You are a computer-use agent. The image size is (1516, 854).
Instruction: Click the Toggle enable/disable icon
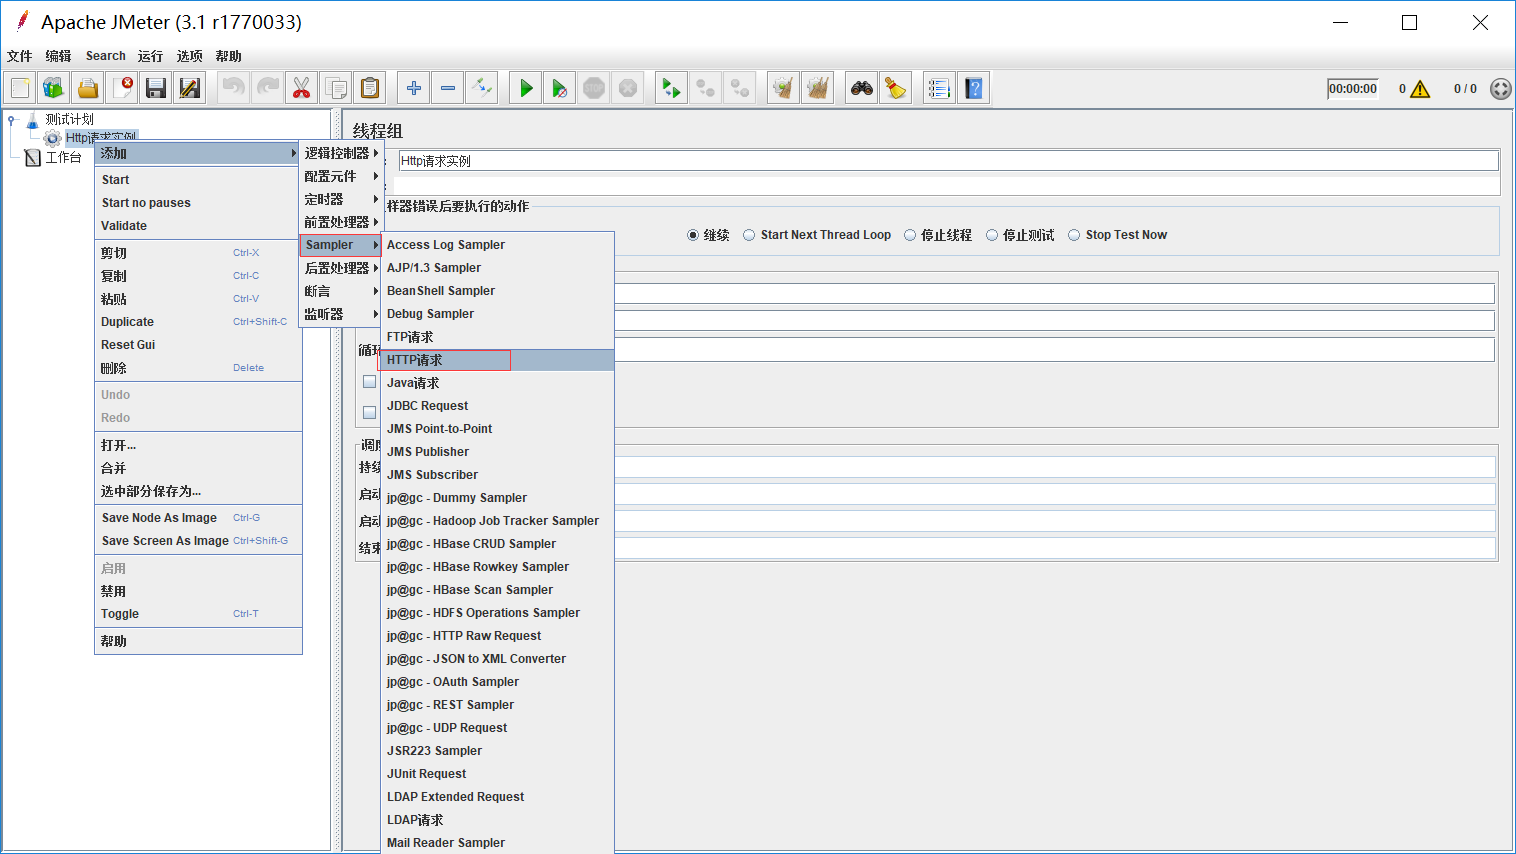pyautogui.click(x=482, y=88)
